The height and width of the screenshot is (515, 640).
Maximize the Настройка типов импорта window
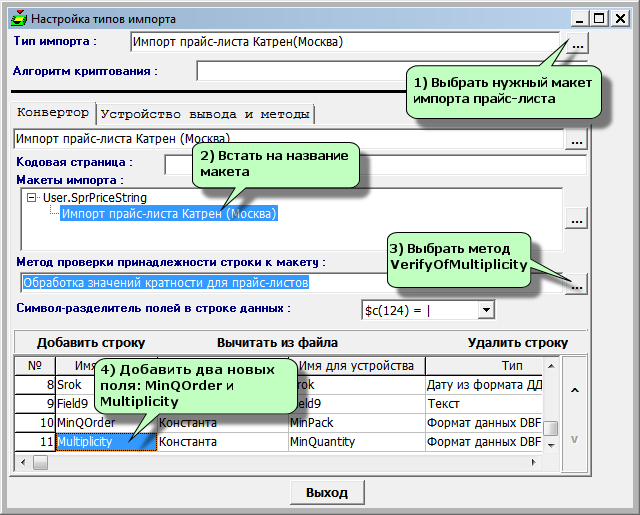(x=599, y=19)
